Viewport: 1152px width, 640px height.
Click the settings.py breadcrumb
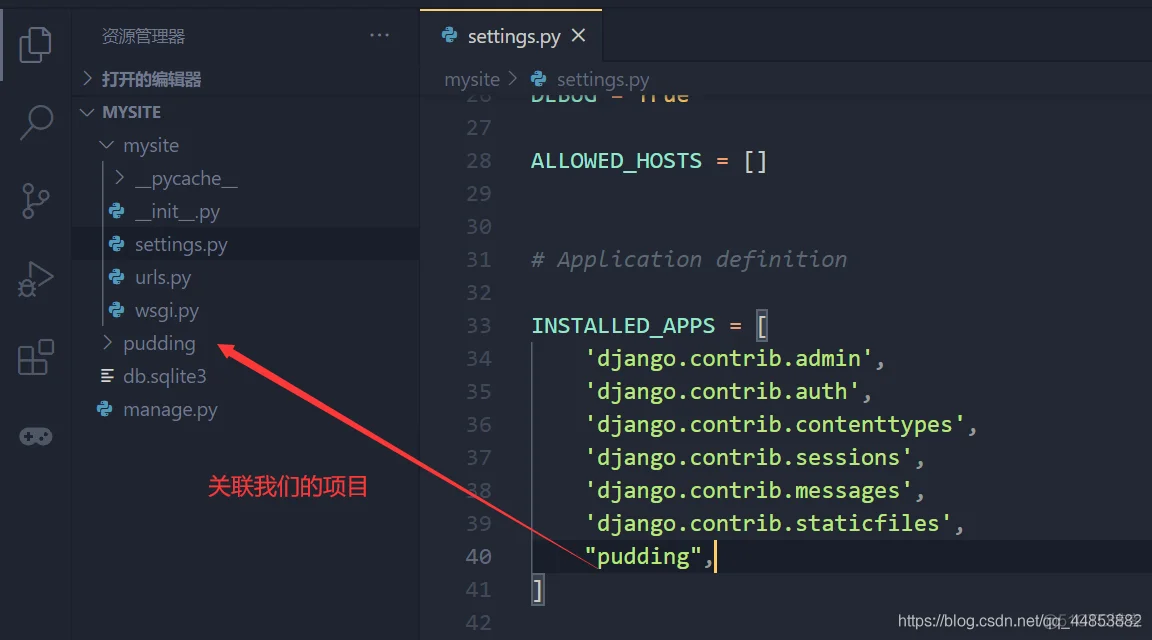click(x=602, y=79)
